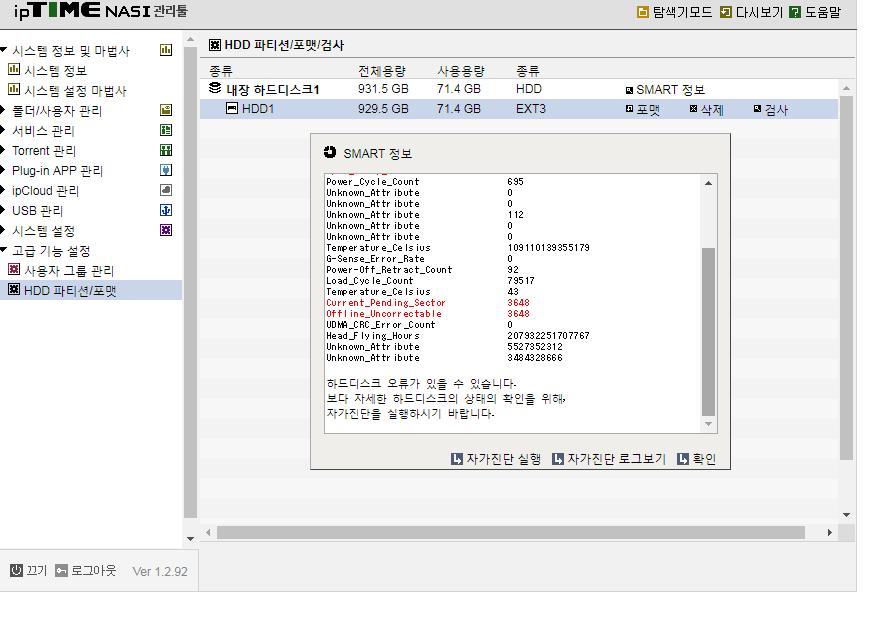Viewport: 881px width, 618px height.
Task: Click the 폴더/사용자 관리 sidebar icon
Action: [166, 111]
